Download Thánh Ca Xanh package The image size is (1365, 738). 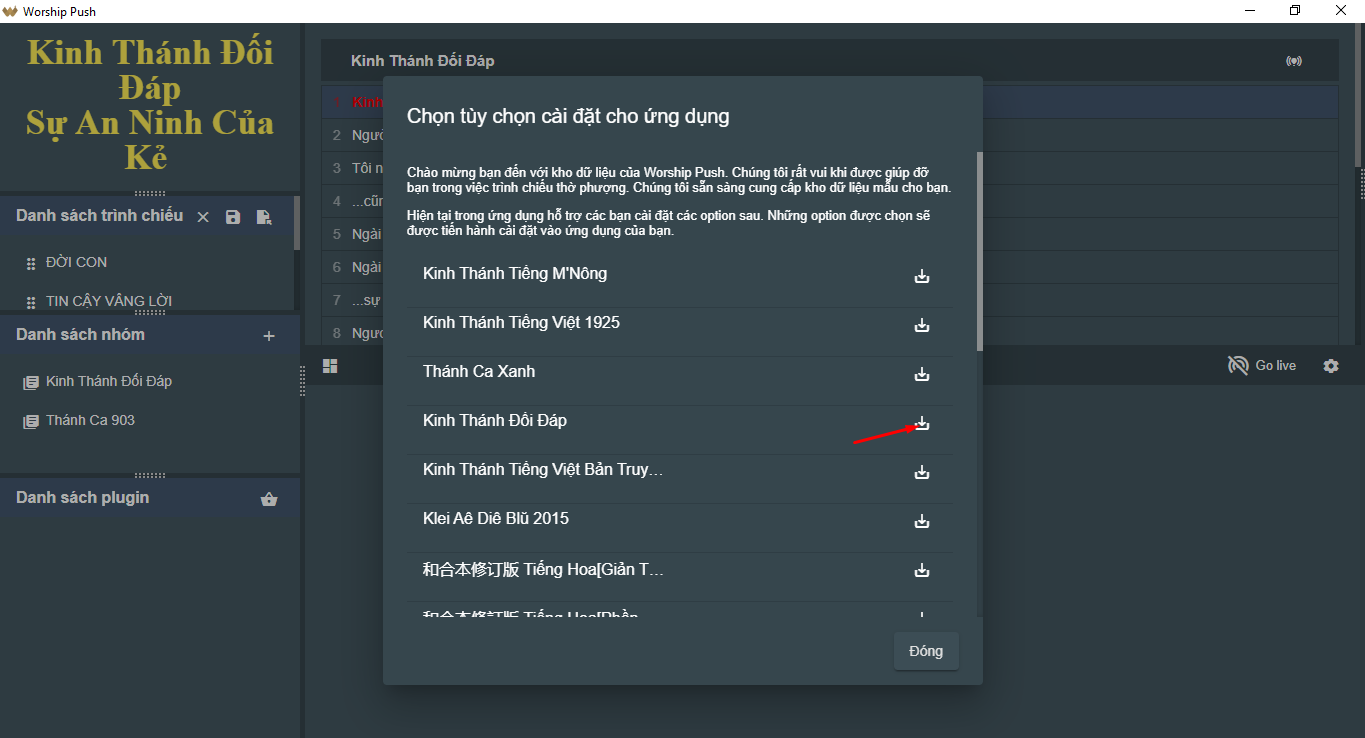coord(922,375)
